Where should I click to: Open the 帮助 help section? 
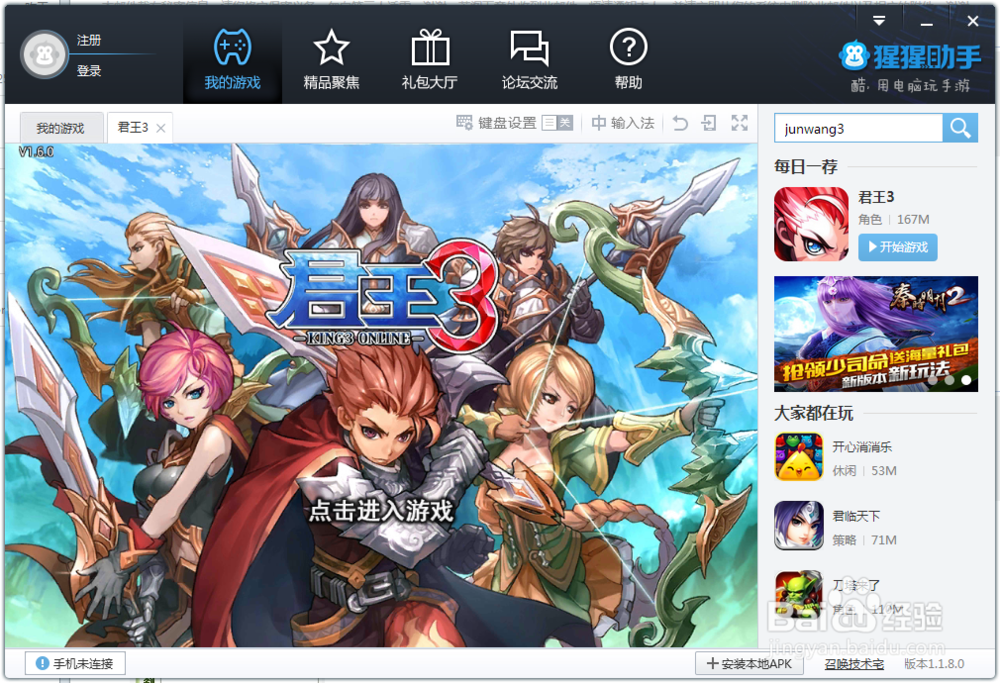[628, 59]
